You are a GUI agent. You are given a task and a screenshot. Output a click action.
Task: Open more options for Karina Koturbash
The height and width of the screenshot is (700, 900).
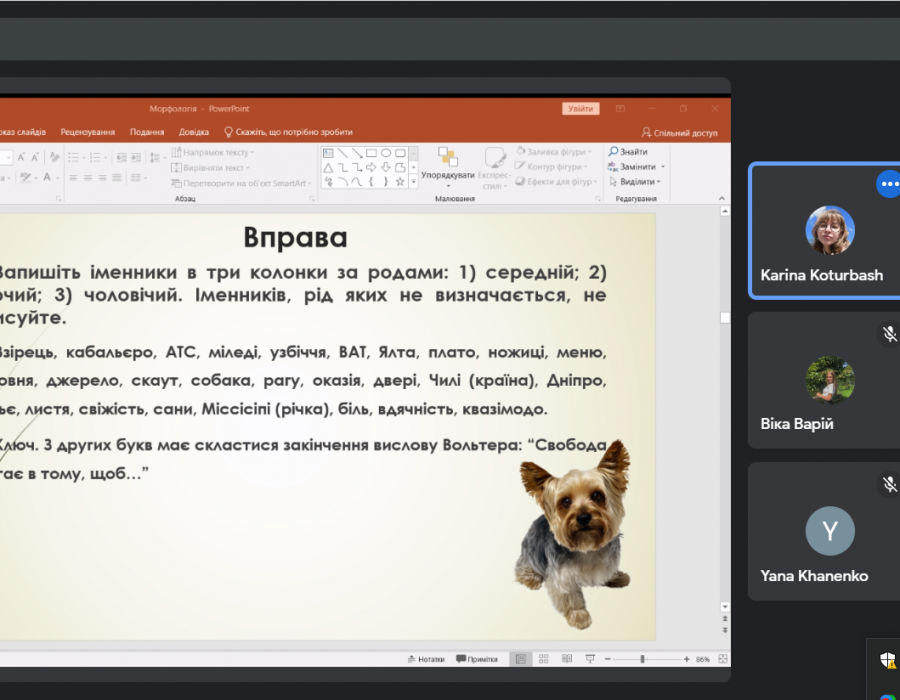pyautogui.click(x=888, y=184)
